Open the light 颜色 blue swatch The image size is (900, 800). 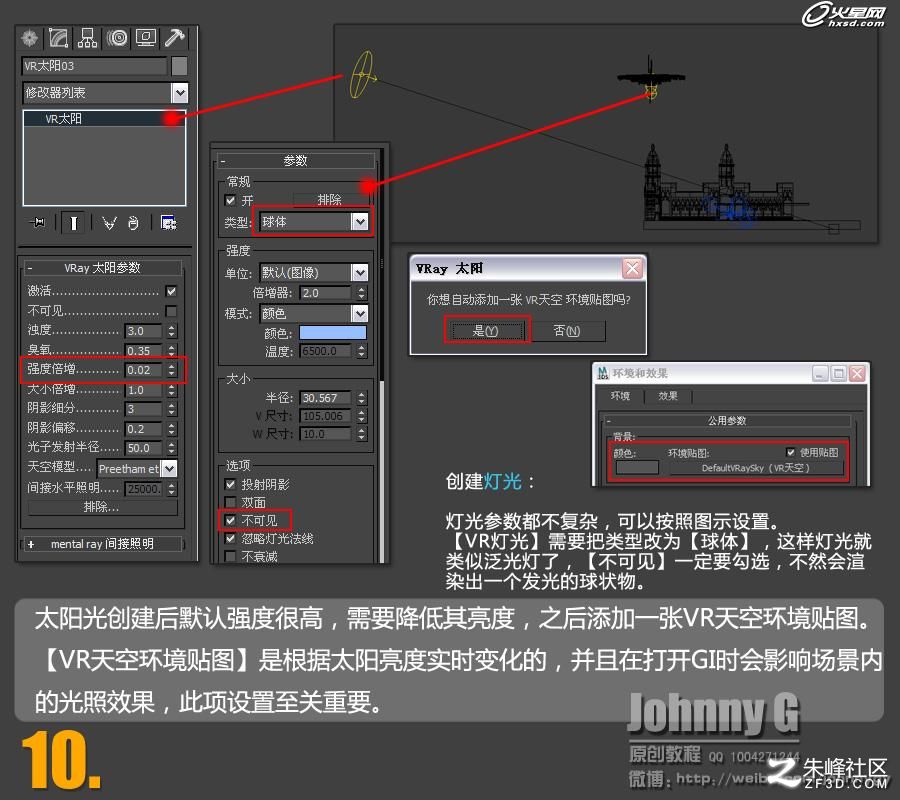pos(333,333)
